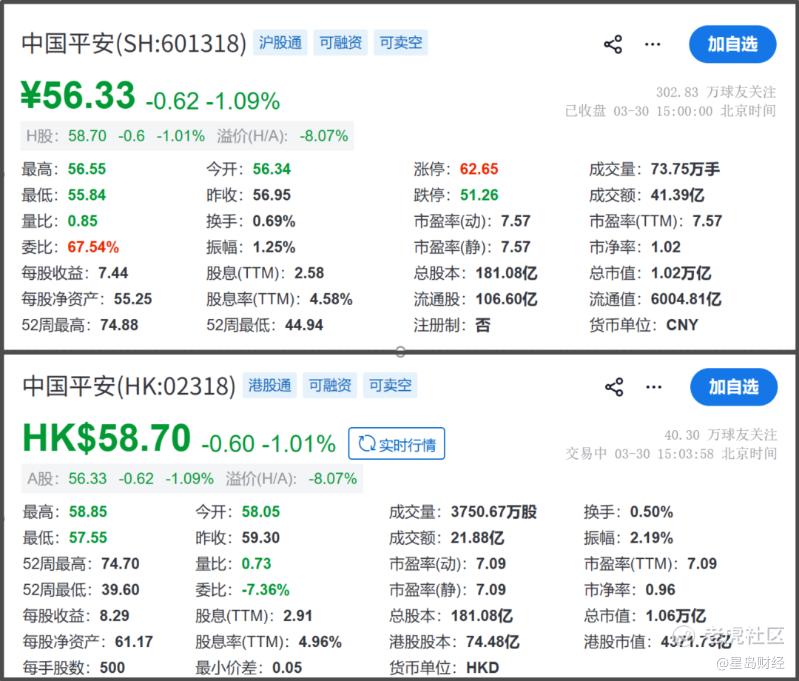Click share icon for 中国平安 HK:02318

(x=614, y=387)
